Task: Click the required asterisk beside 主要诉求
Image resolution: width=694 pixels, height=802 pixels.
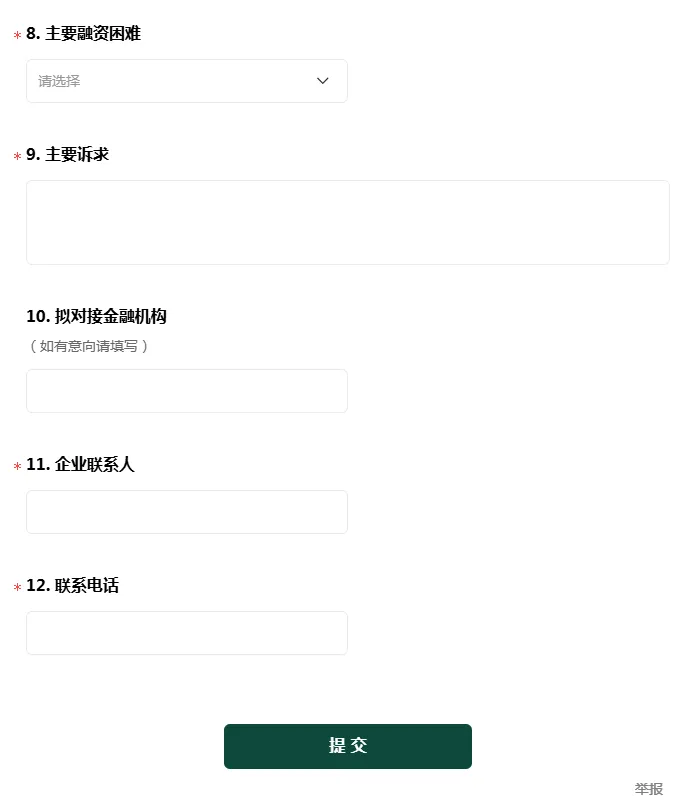Action: click(17, 157)
